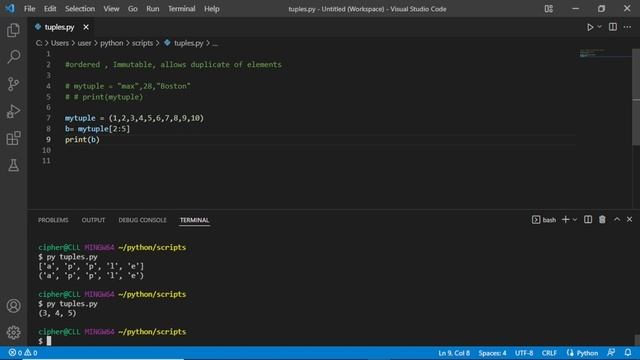Click Ln 9, Col 8 status entry
The image size is (640, 360).
point(454,353)
